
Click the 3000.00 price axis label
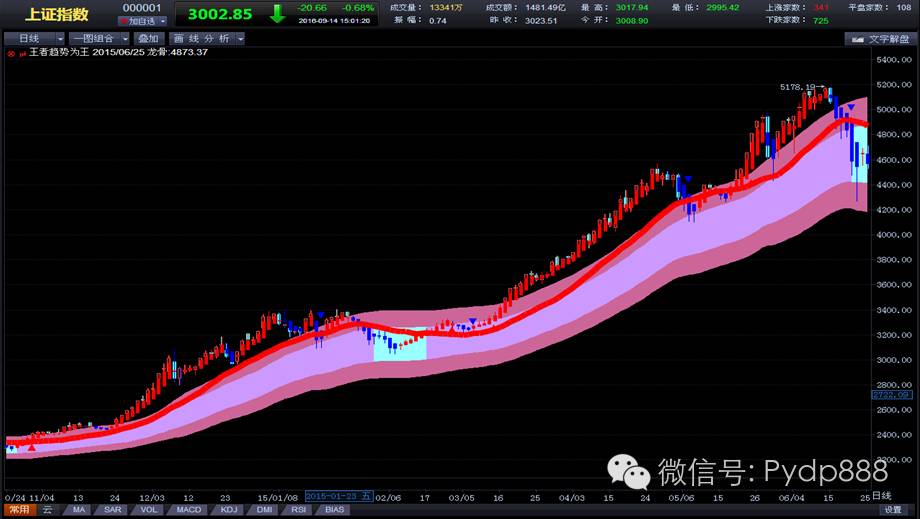click(894, 360)
